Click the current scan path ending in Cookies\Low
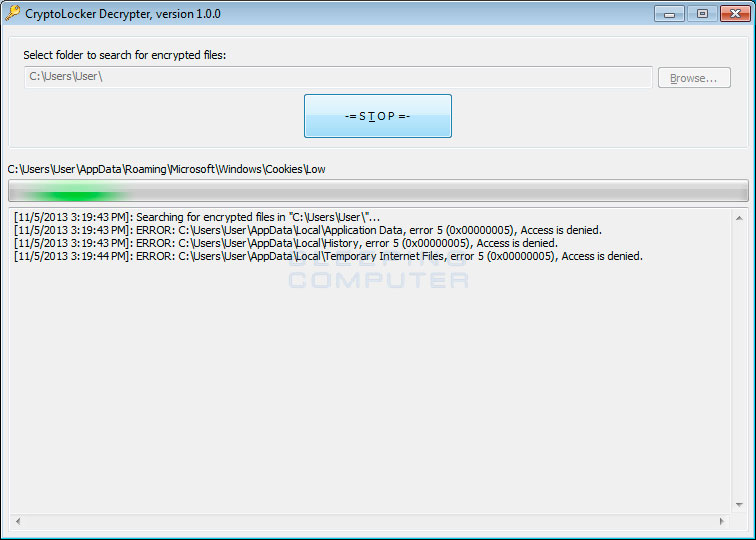756x540 pixels. 166,169
